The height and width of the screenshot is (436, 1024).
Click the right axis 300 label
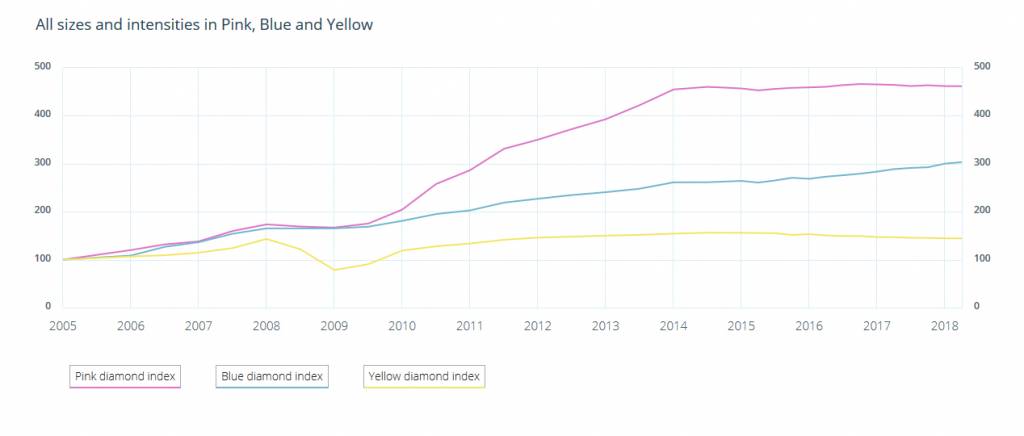981,163
